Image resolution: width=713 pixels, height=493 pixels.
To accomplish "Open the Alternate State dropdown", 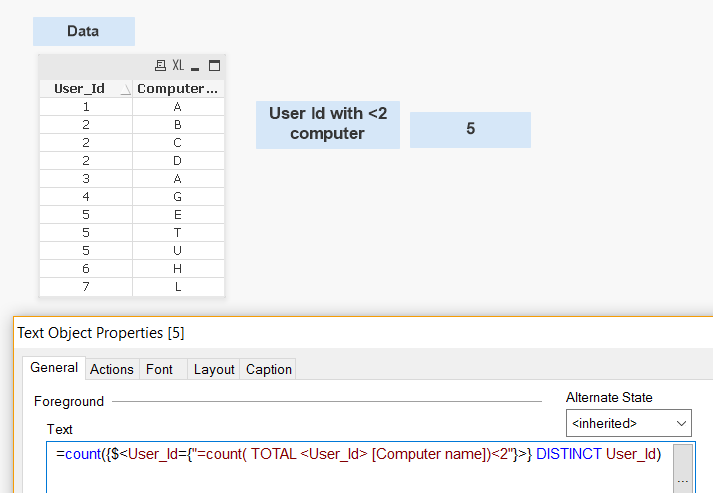I will (629, 423).
